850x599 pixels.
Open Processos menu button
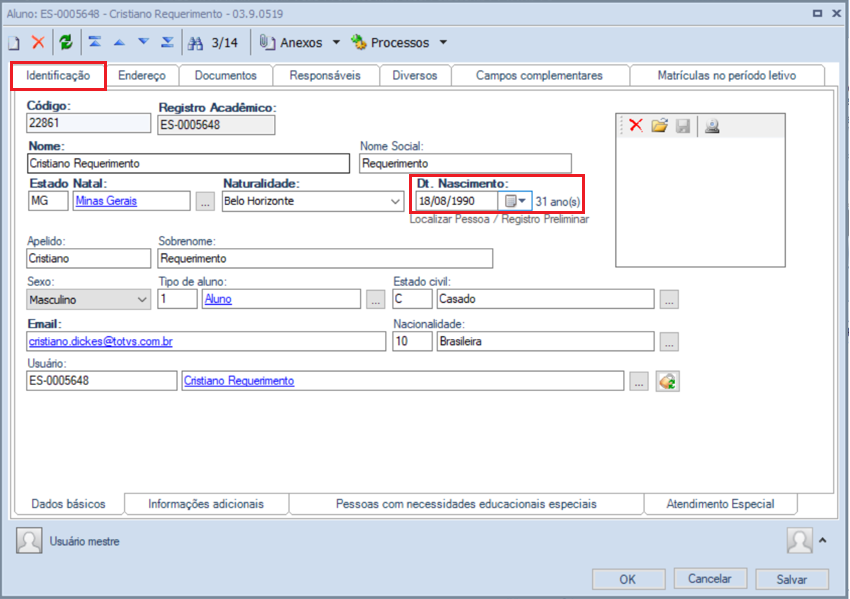click(390, 42)
